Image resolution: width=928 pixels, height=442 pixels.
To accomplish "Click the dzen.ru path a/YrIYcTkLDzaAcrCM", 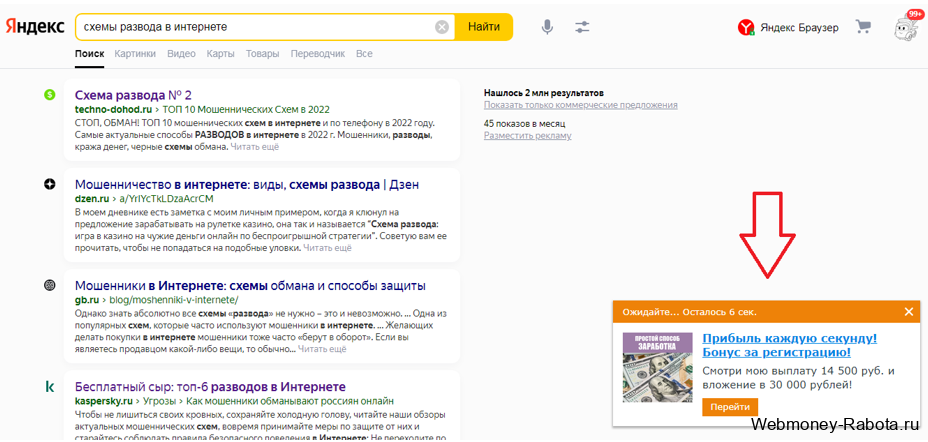I will click(x=165, y=199).
